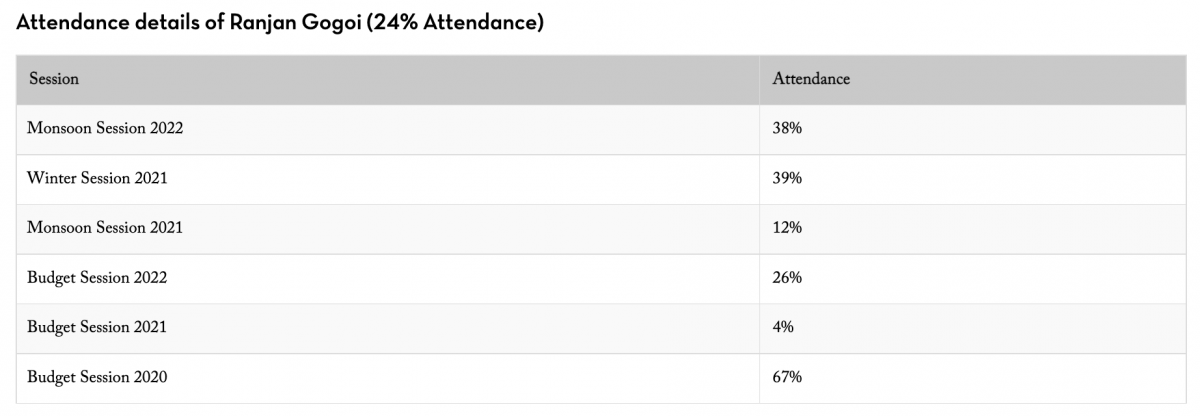The image size is (1200, 416).
Task: Click the 38% attendance value
Action: pos(787,129)
